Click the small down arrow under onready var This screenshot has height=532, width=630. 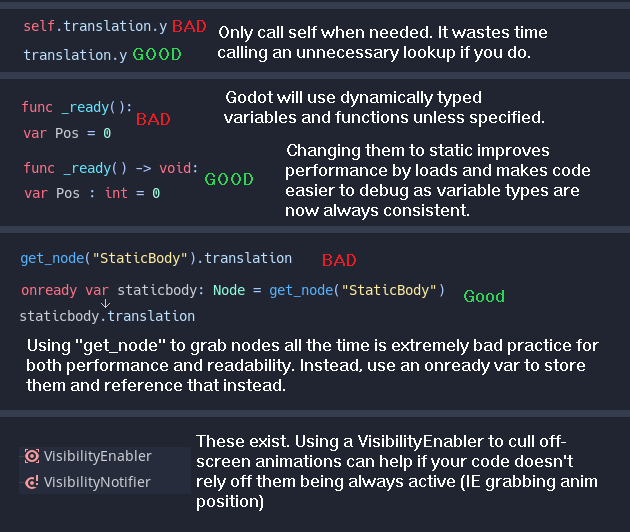point(105,303)
